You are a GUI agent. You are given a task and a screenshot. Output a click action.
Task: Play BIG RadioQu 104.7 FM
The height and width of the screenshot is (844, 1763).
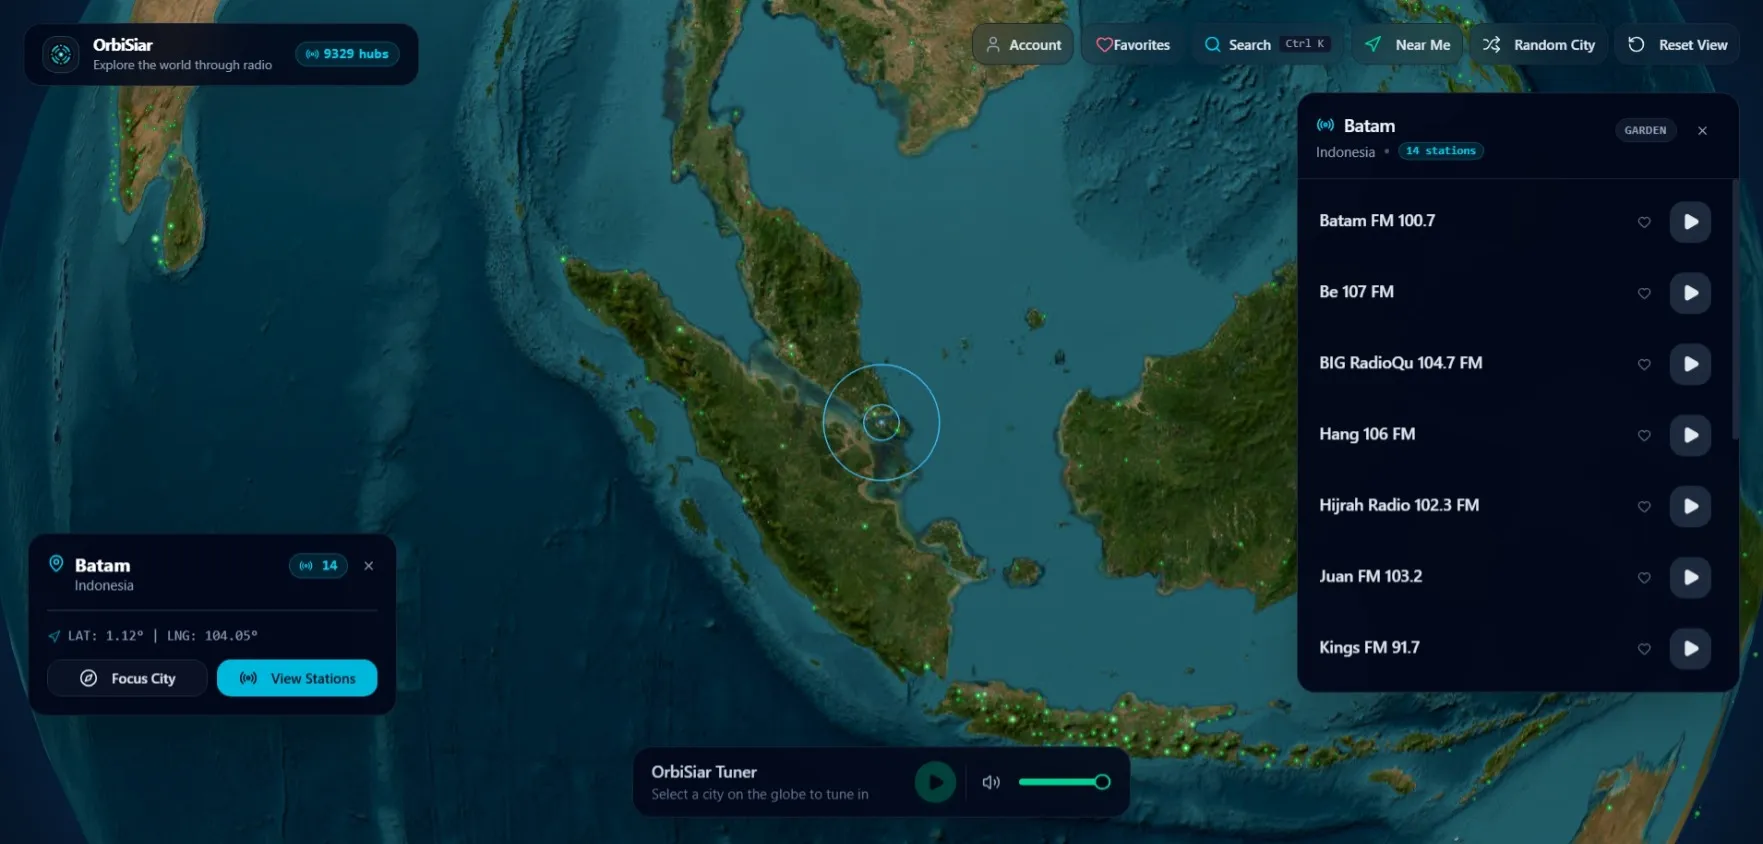pos(1690,364)
